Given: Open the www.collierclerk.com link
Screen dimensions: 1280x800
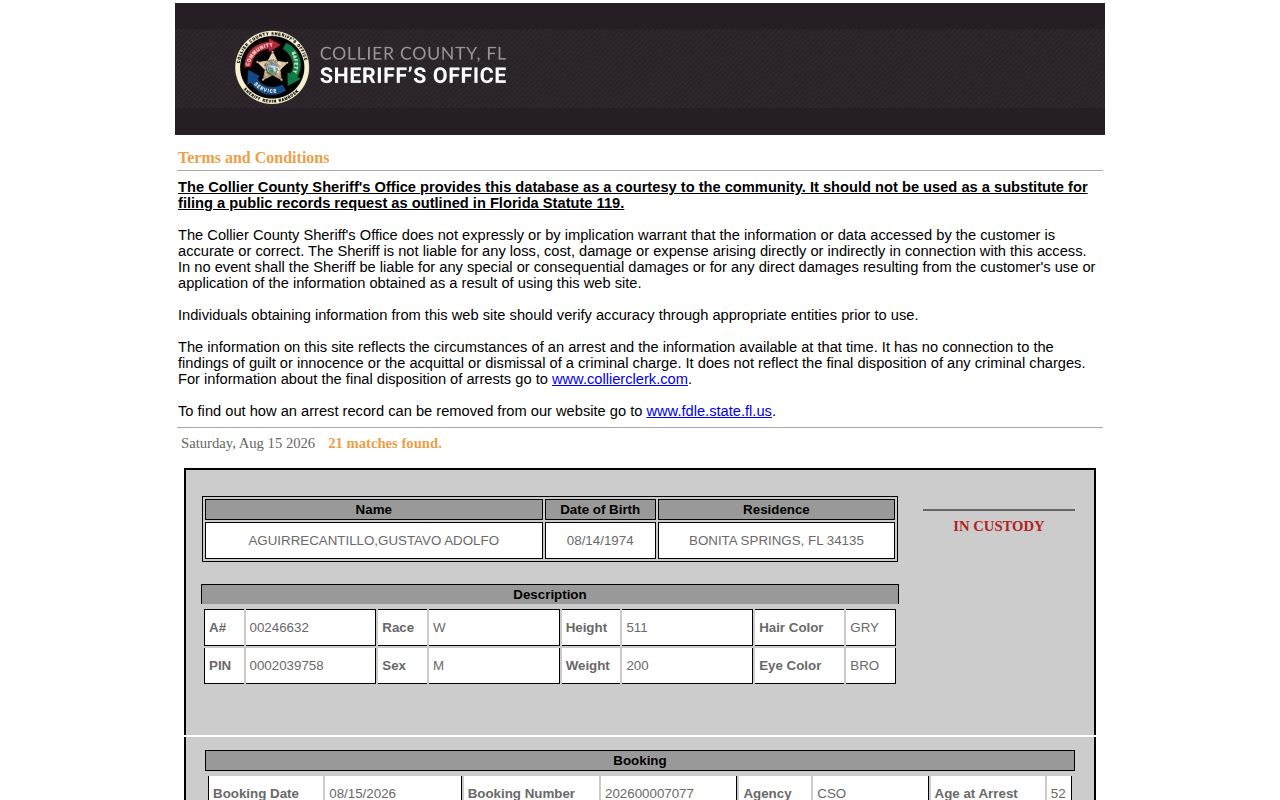Looking at the screenshot, I should coord(620,379).
